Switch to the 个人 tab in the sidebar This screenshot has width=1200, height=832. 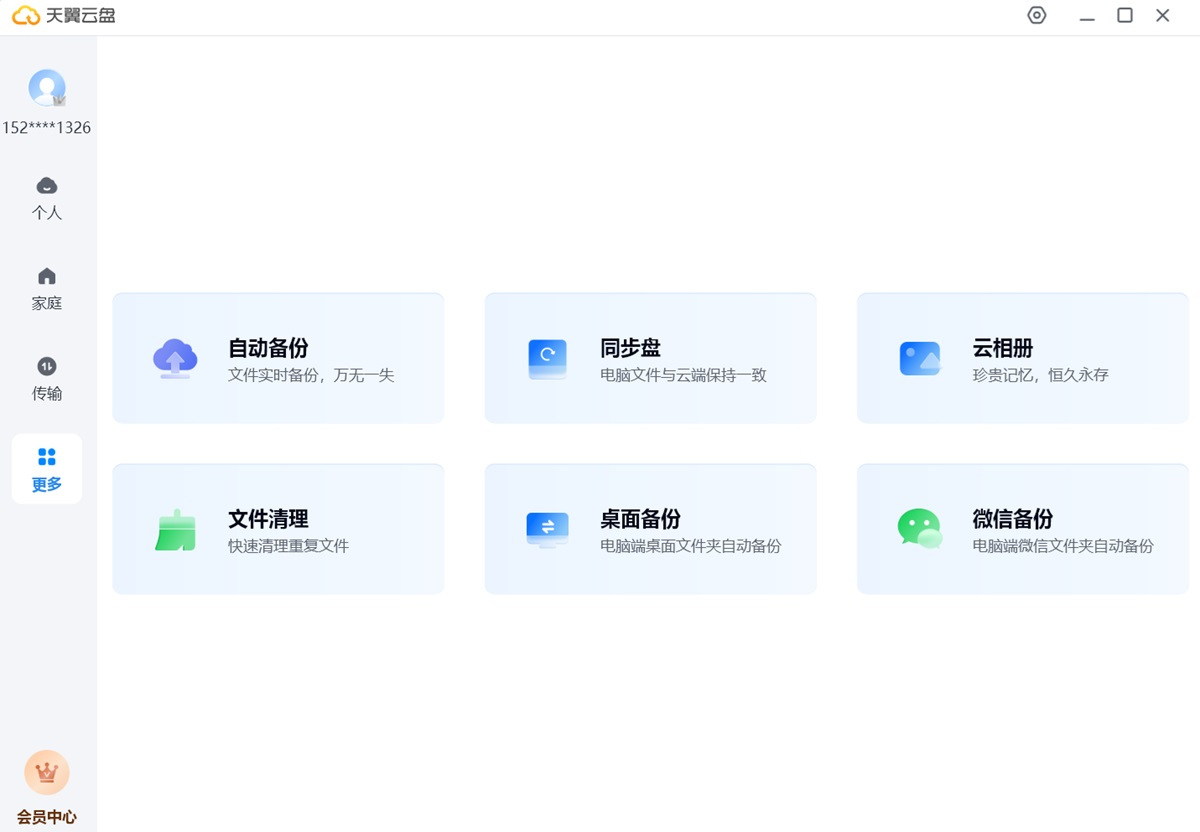pyautogui.click(x=47, y=198)
